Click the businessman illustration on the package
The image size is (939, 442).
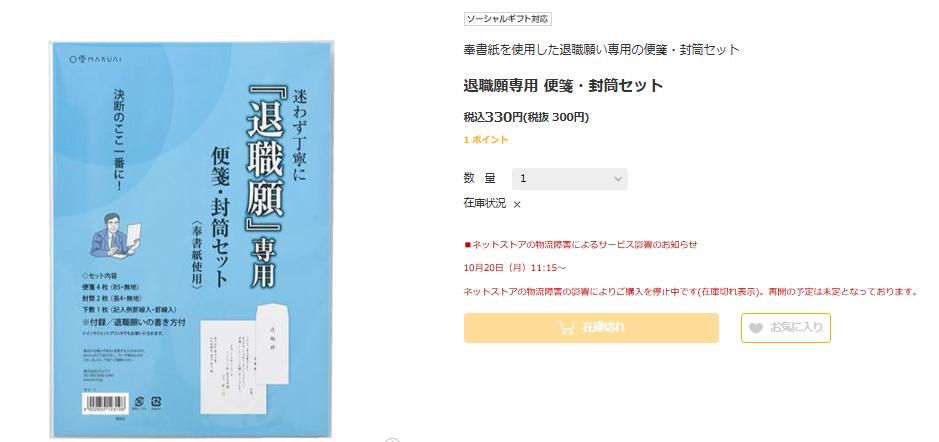pos(116,236)
